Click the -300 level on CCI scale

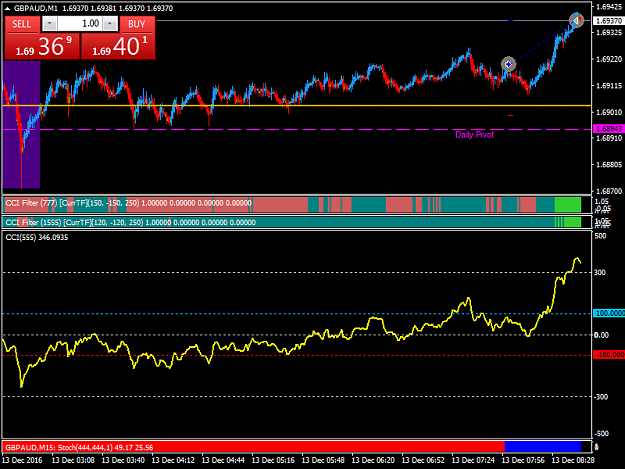click(601, 397)
